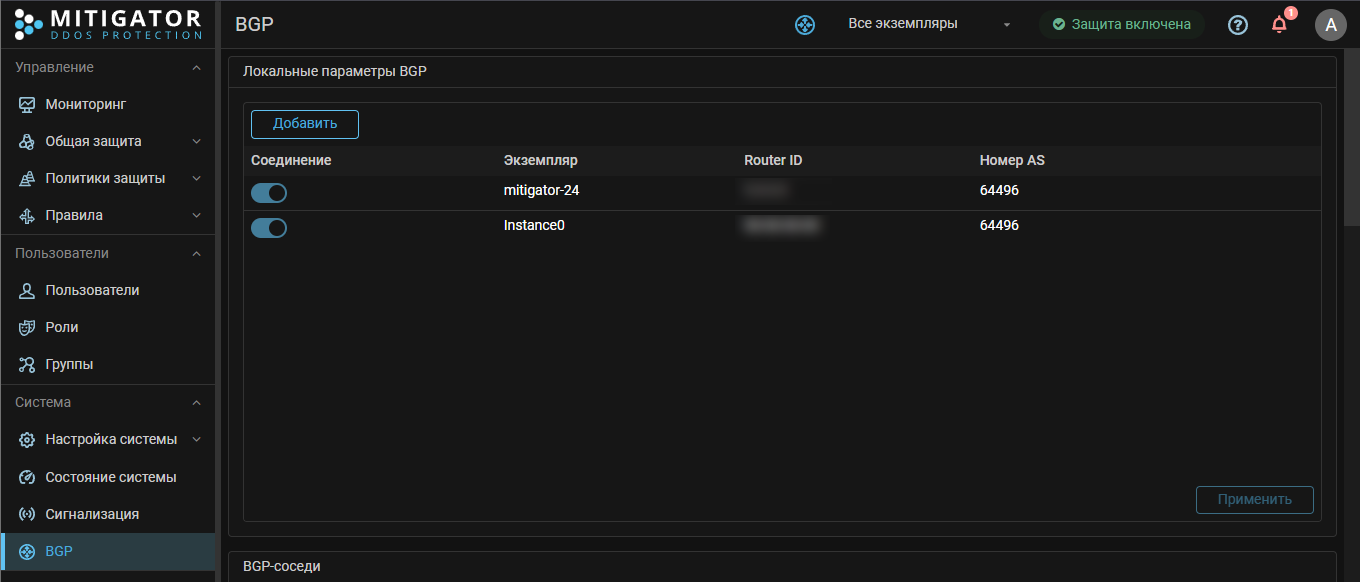Click the Monitoring icon in the sidebar
Viewport: 1360px width, 582px height.
coord(27,104)
